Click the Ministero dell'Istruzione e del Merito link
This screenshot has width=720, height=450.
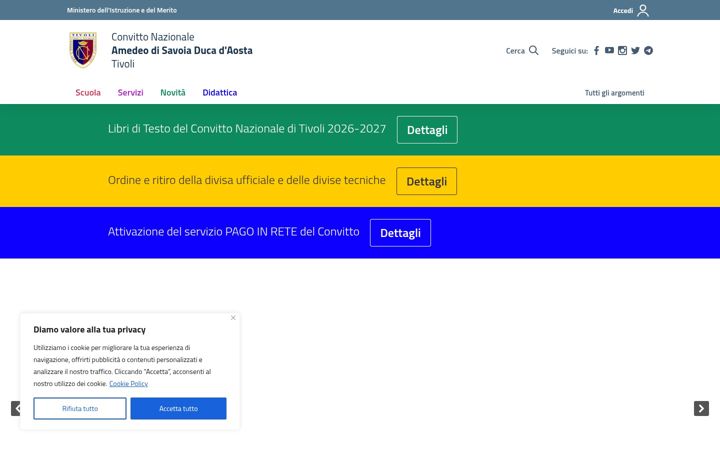(122, 10)
